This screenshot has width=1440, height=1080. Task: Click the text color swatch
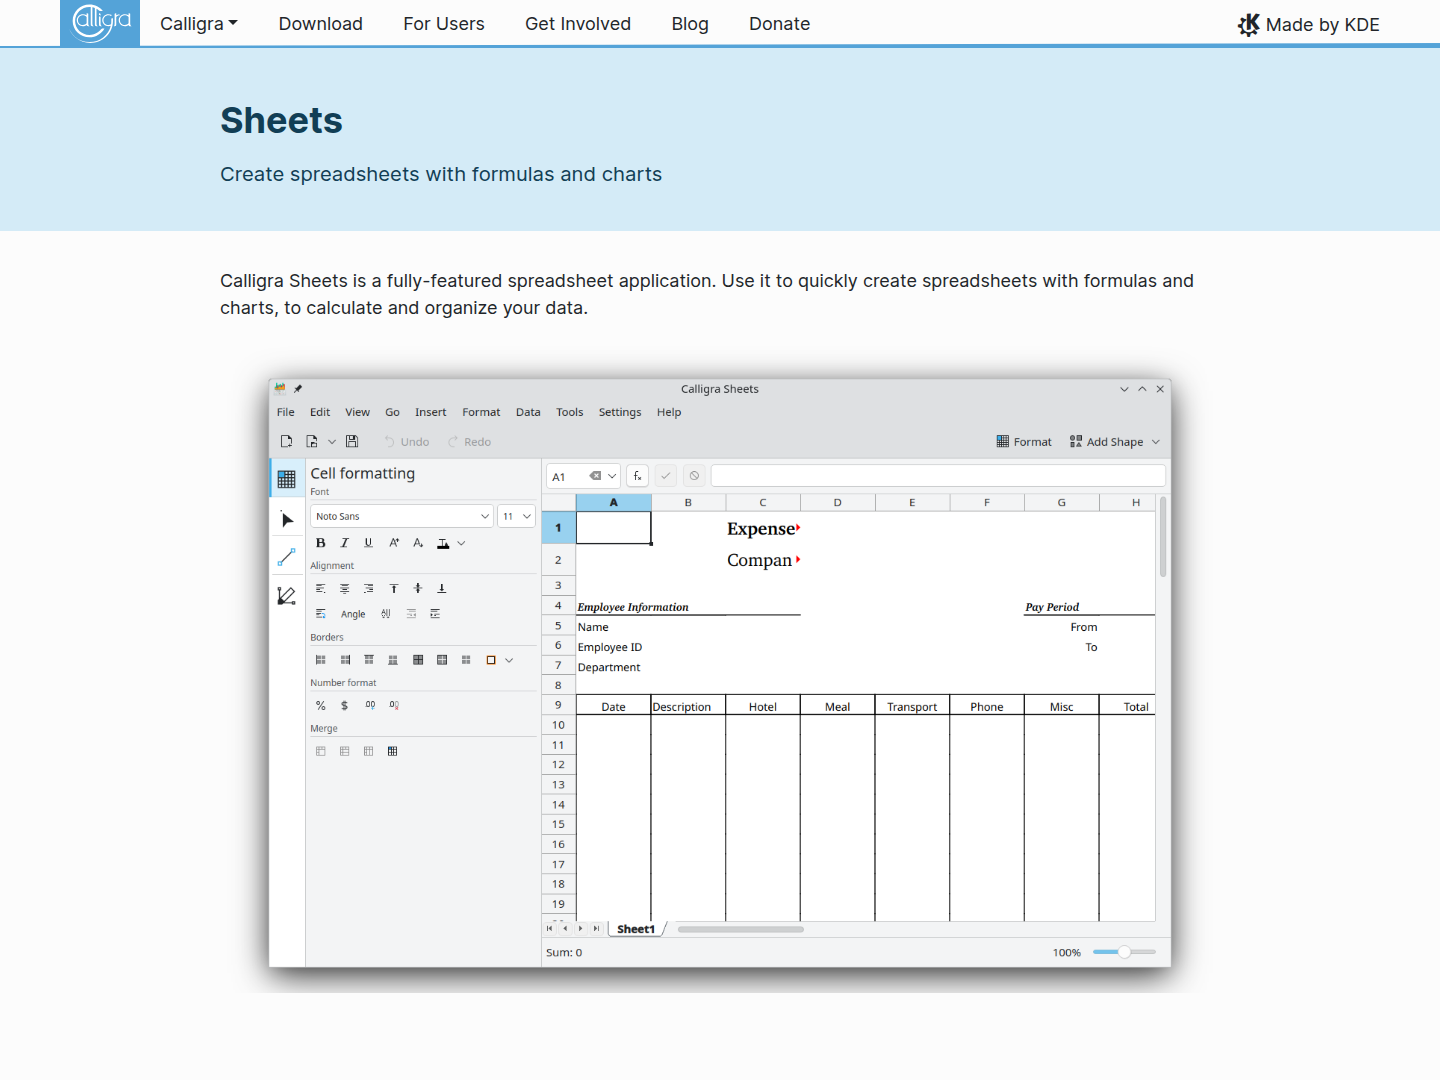tap(443, 543)
